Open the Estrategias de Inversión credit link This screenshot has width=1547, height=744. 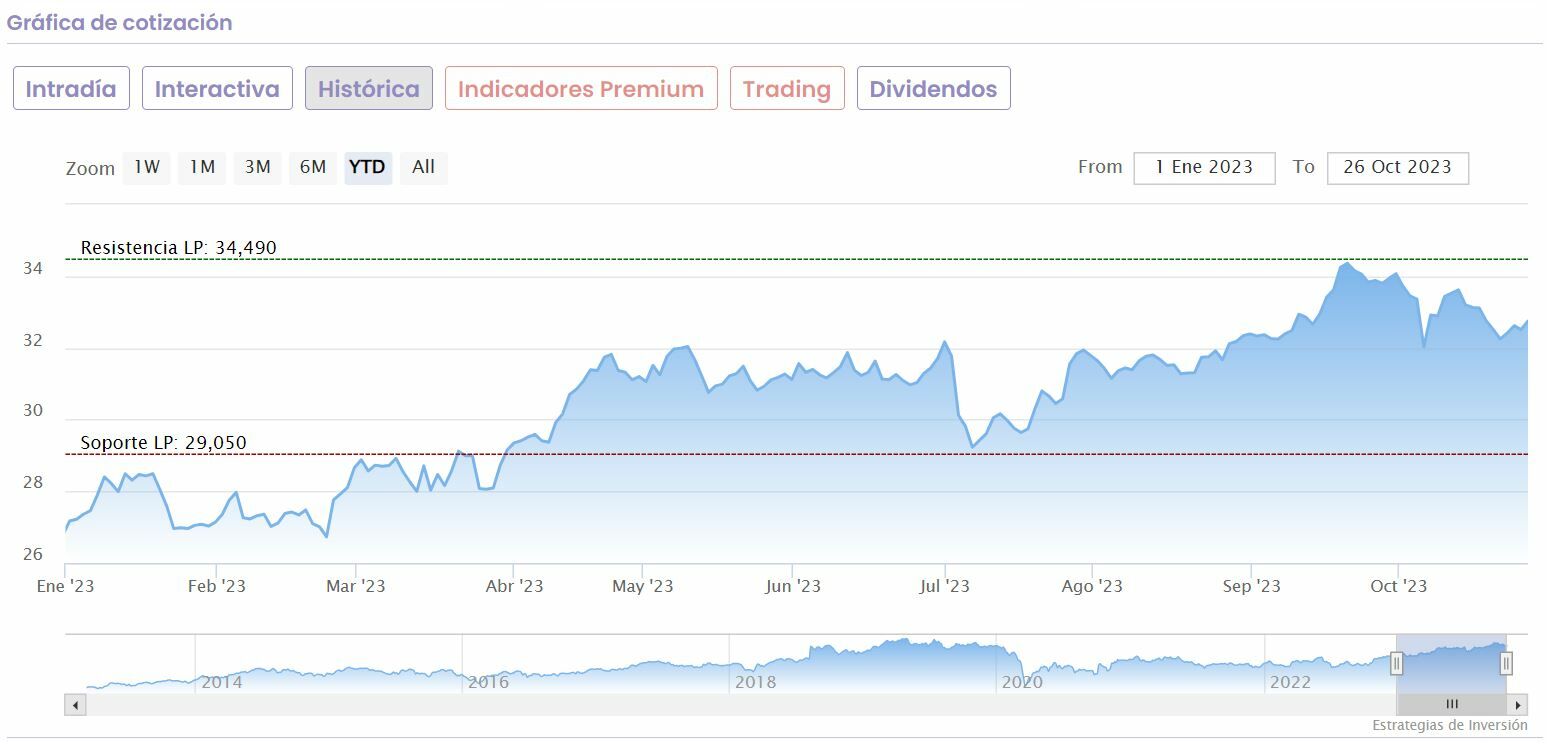click(1449, 725)
